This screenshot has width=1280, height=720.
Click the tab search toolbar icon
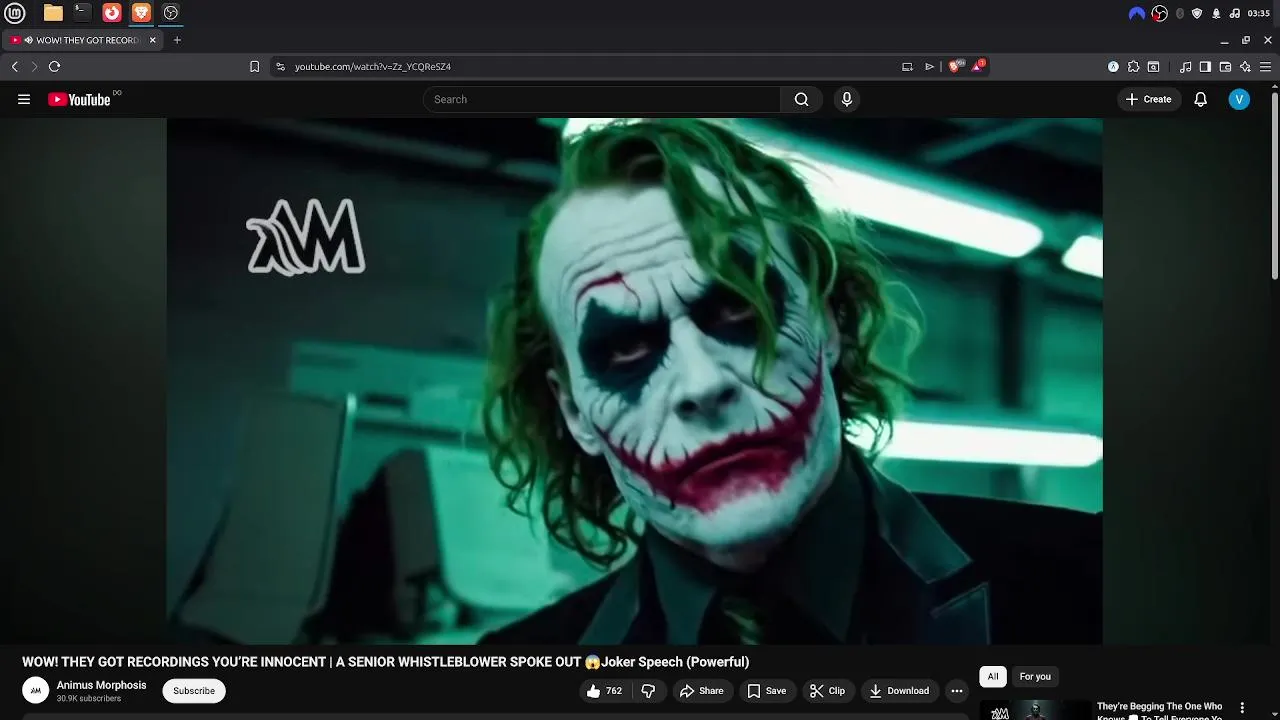[x=1153, y=66]
